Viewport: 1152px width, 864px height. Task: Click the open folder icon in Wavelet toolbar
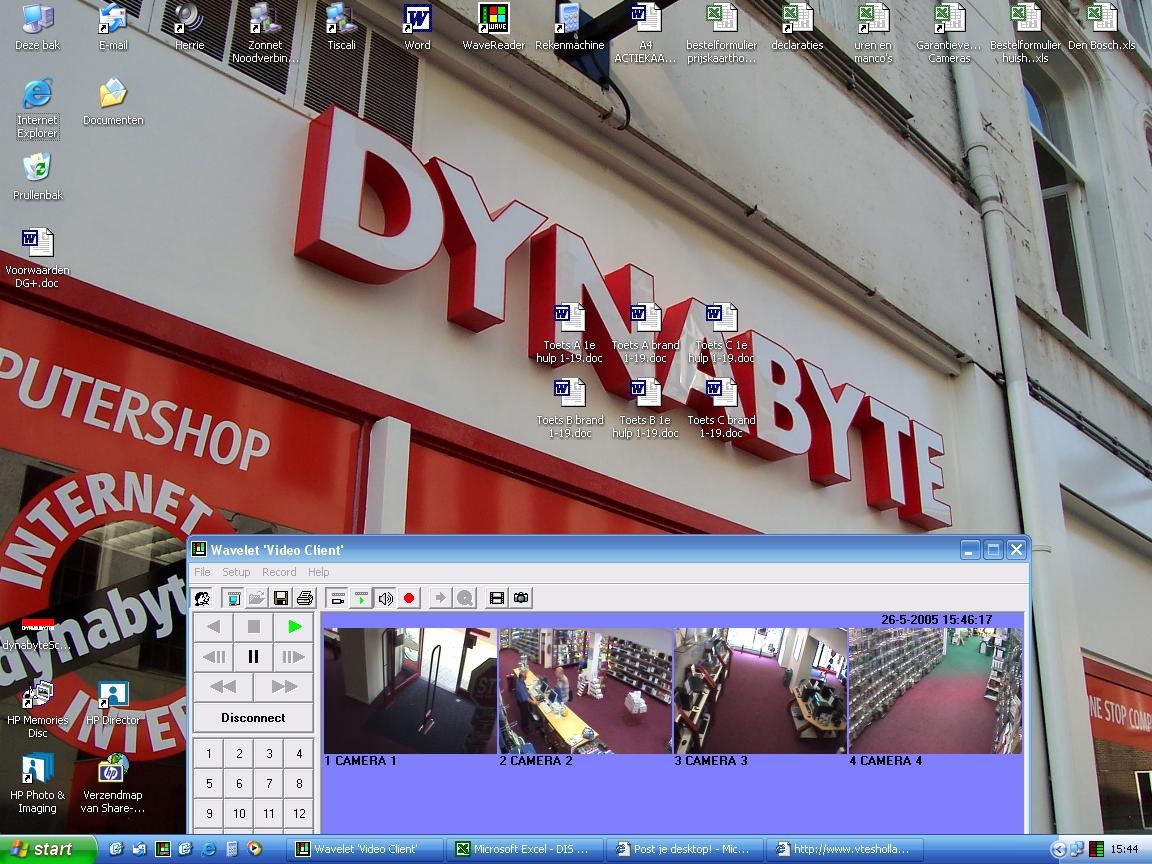pos(256,598)
